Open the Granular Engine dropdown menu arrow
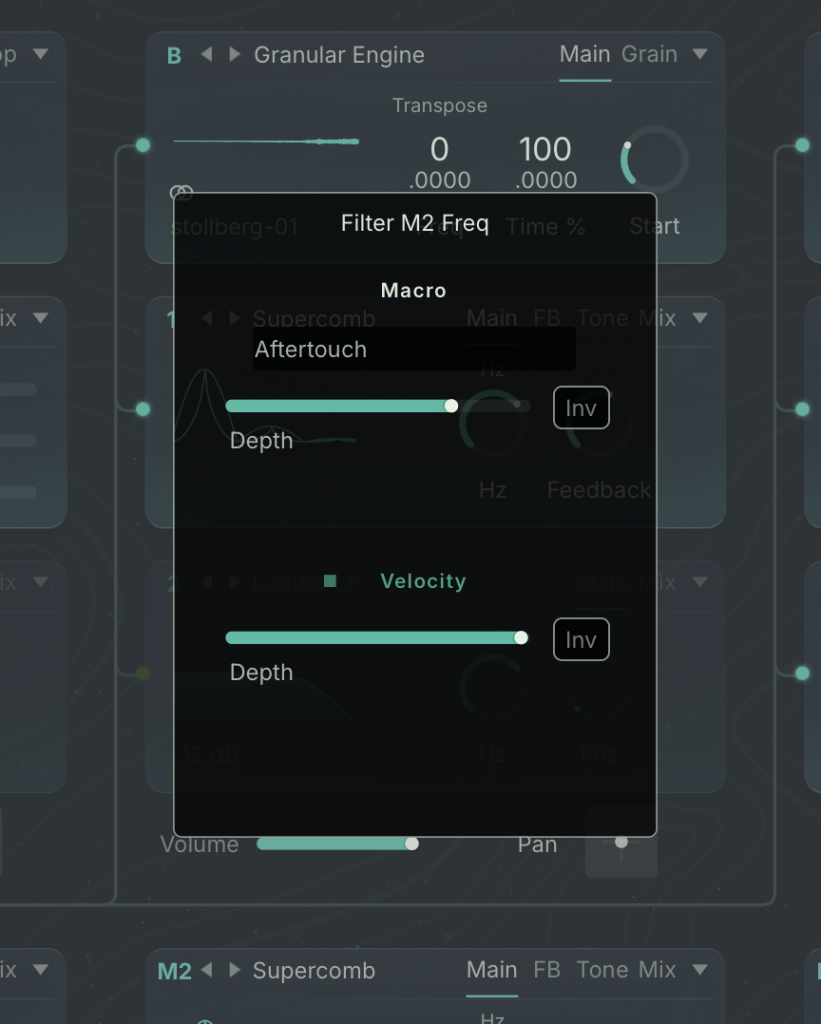This screenshot has width=821, height=1024. (x=700, y=54)
